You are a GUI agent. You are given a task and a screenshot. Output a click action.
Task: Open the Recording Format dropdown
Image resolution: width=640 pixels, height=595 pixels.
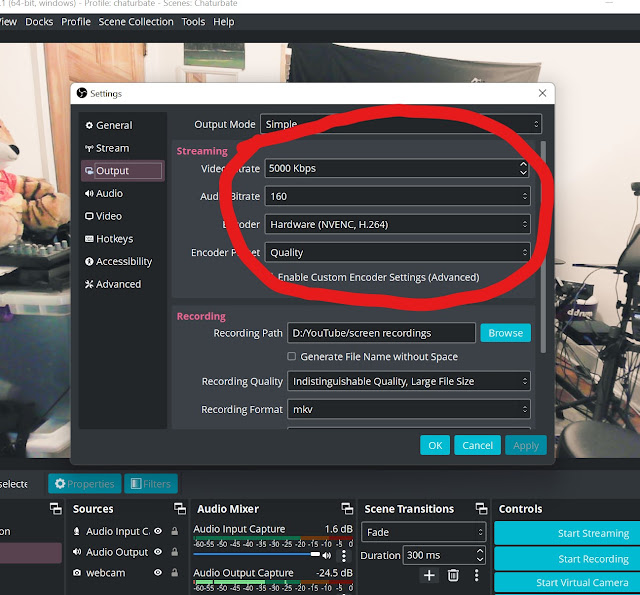click(409, 409)
